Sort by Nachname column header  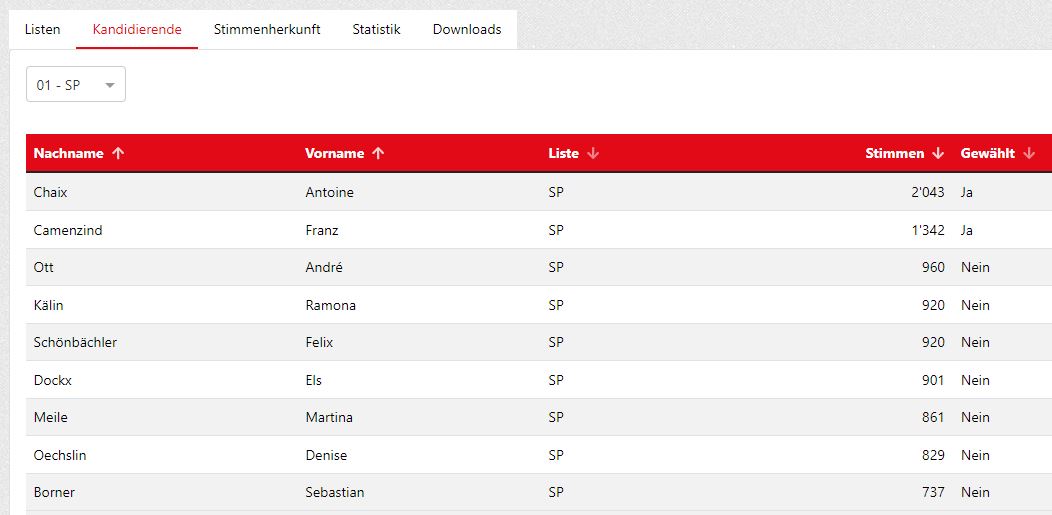[x=68, y=154]
